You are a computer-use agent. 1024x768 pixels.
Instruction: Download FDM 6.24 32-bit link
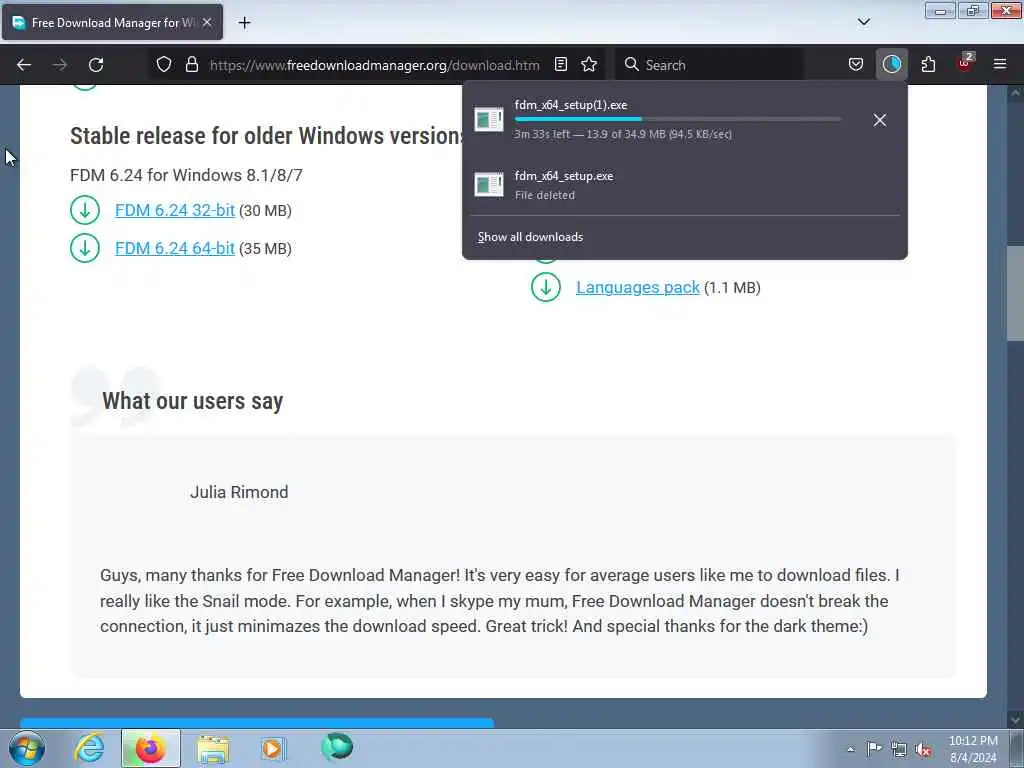point(174,210)
